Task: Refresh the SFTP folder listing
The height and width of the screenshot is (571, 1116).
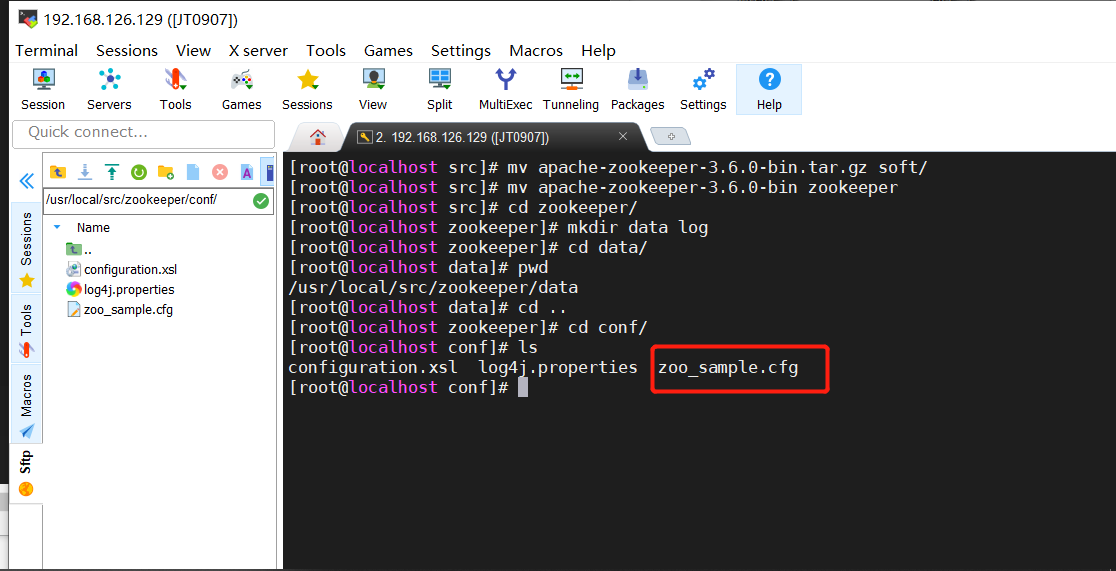Action: click(x=139, y=172)
